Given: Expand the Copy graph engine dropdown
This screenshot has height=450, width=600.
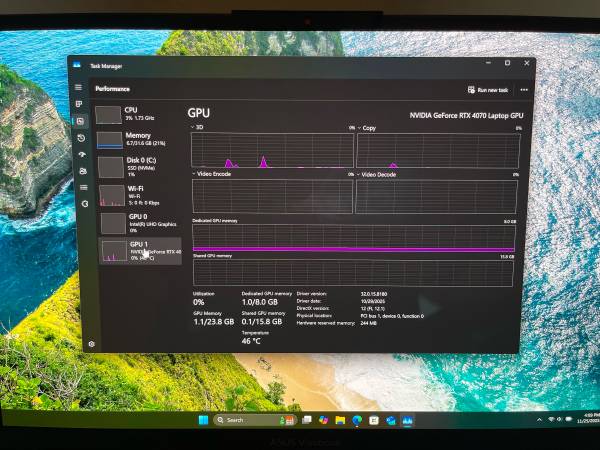Looking at the screenshot, I should (360, 128).
